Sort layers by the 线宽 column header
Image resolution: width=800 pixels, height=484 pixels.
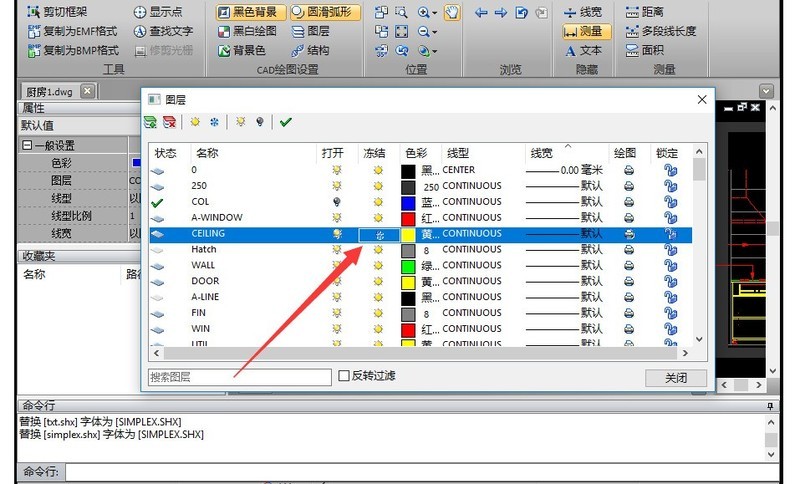click(567, 153)
